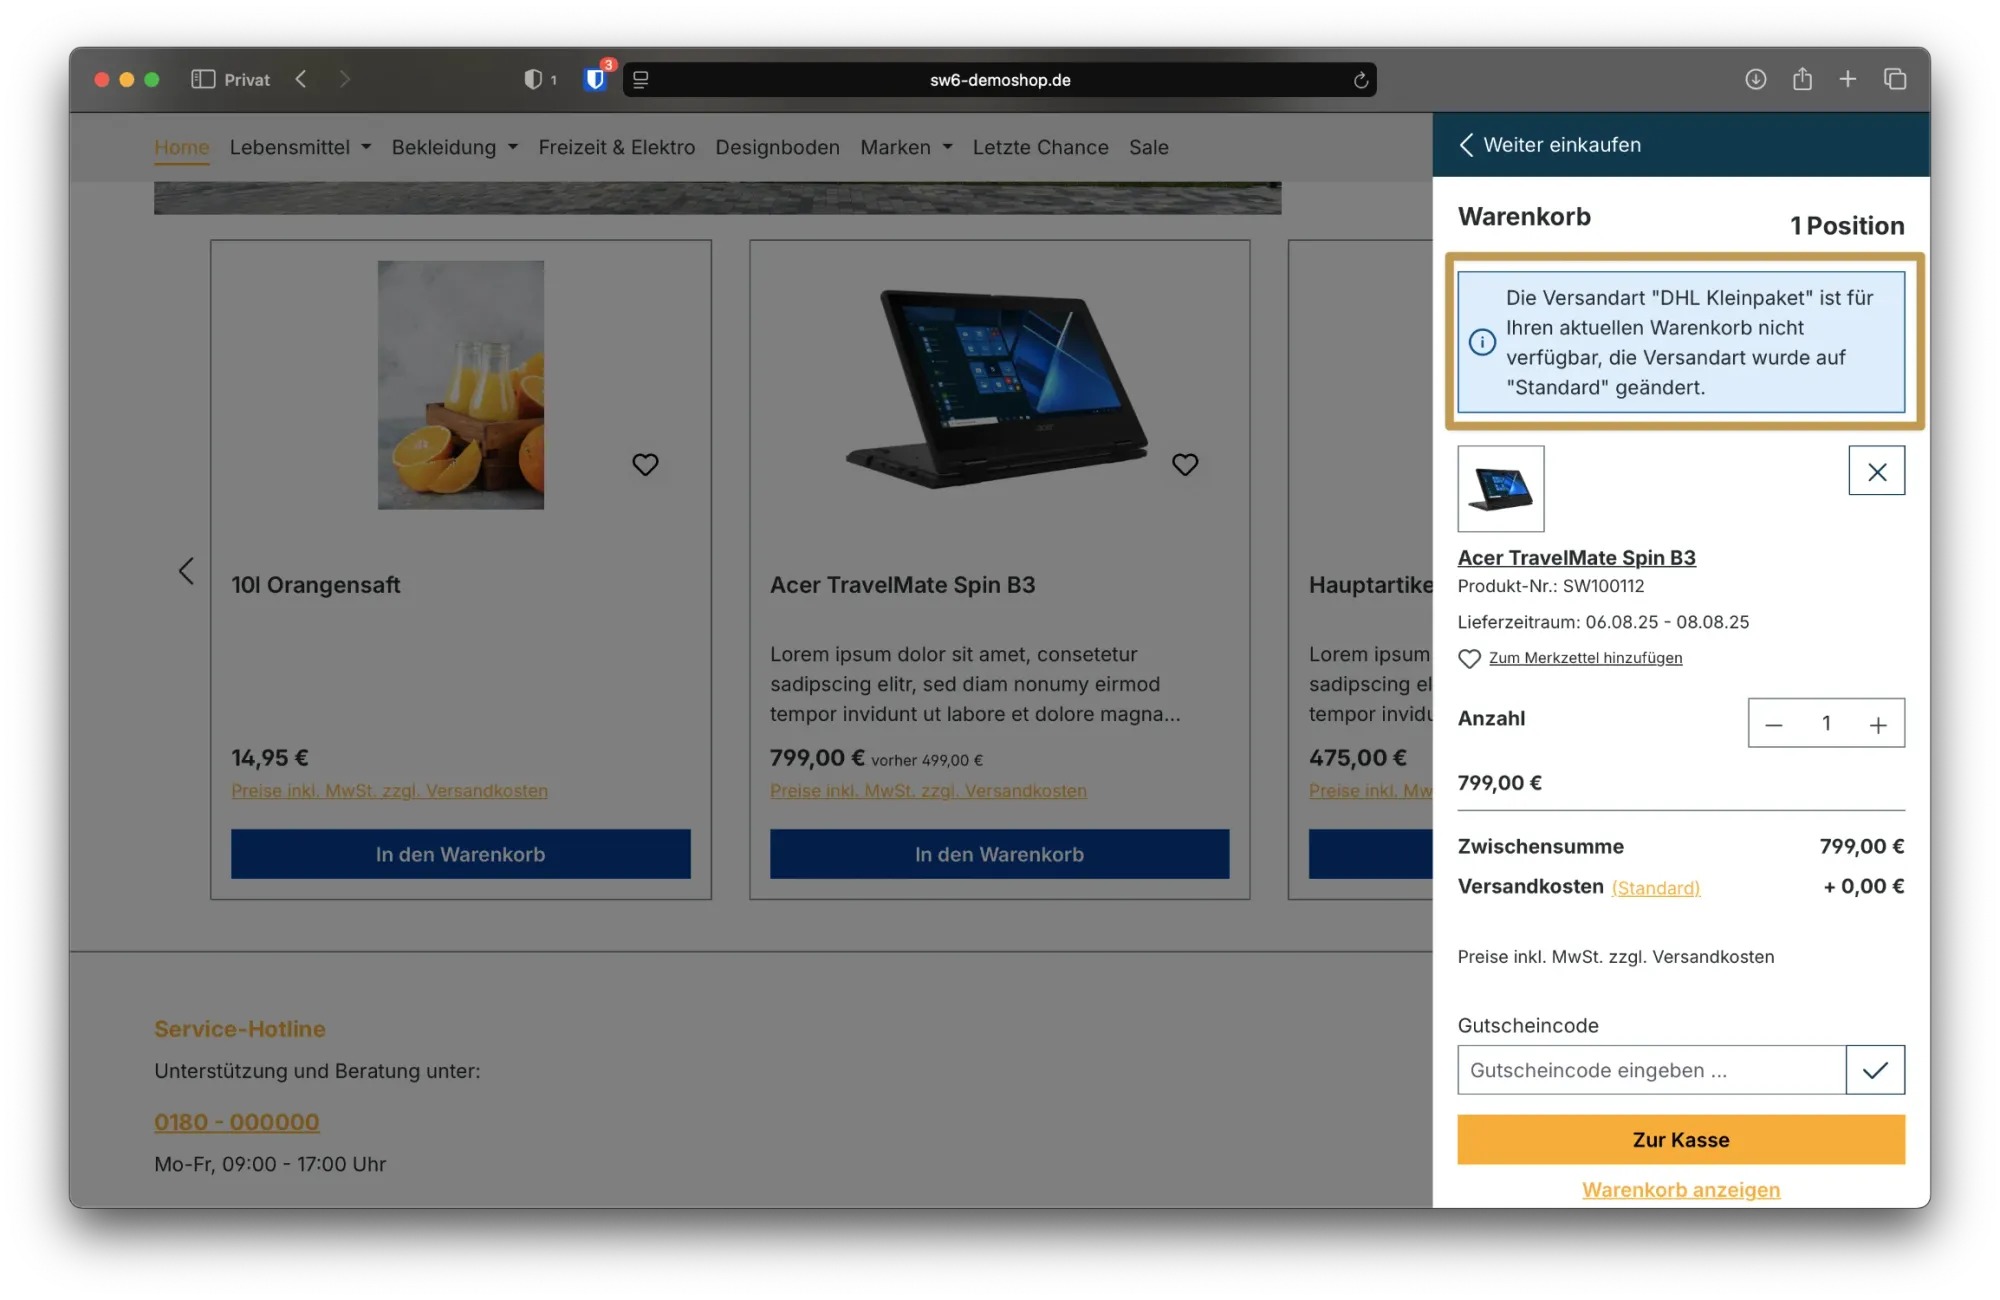This screenshot has width=2000, height=1300.
Task: Open the Safari sidebar panel icon
Action: pyautogui.click(x=203, y=79)
